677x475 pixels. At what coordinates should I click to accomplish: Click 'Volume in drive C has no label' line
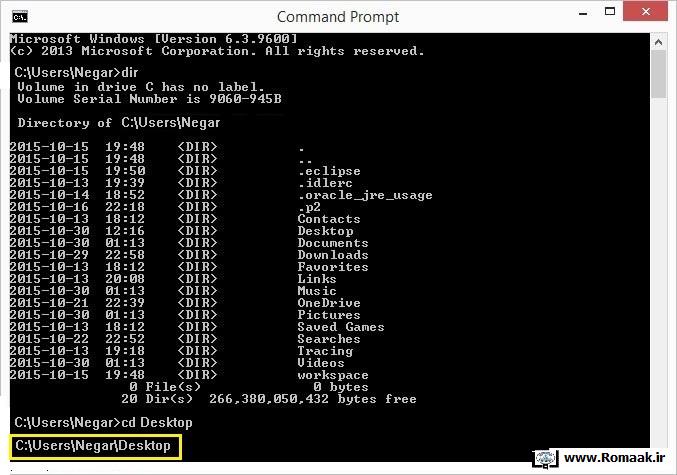coord(141,87)
